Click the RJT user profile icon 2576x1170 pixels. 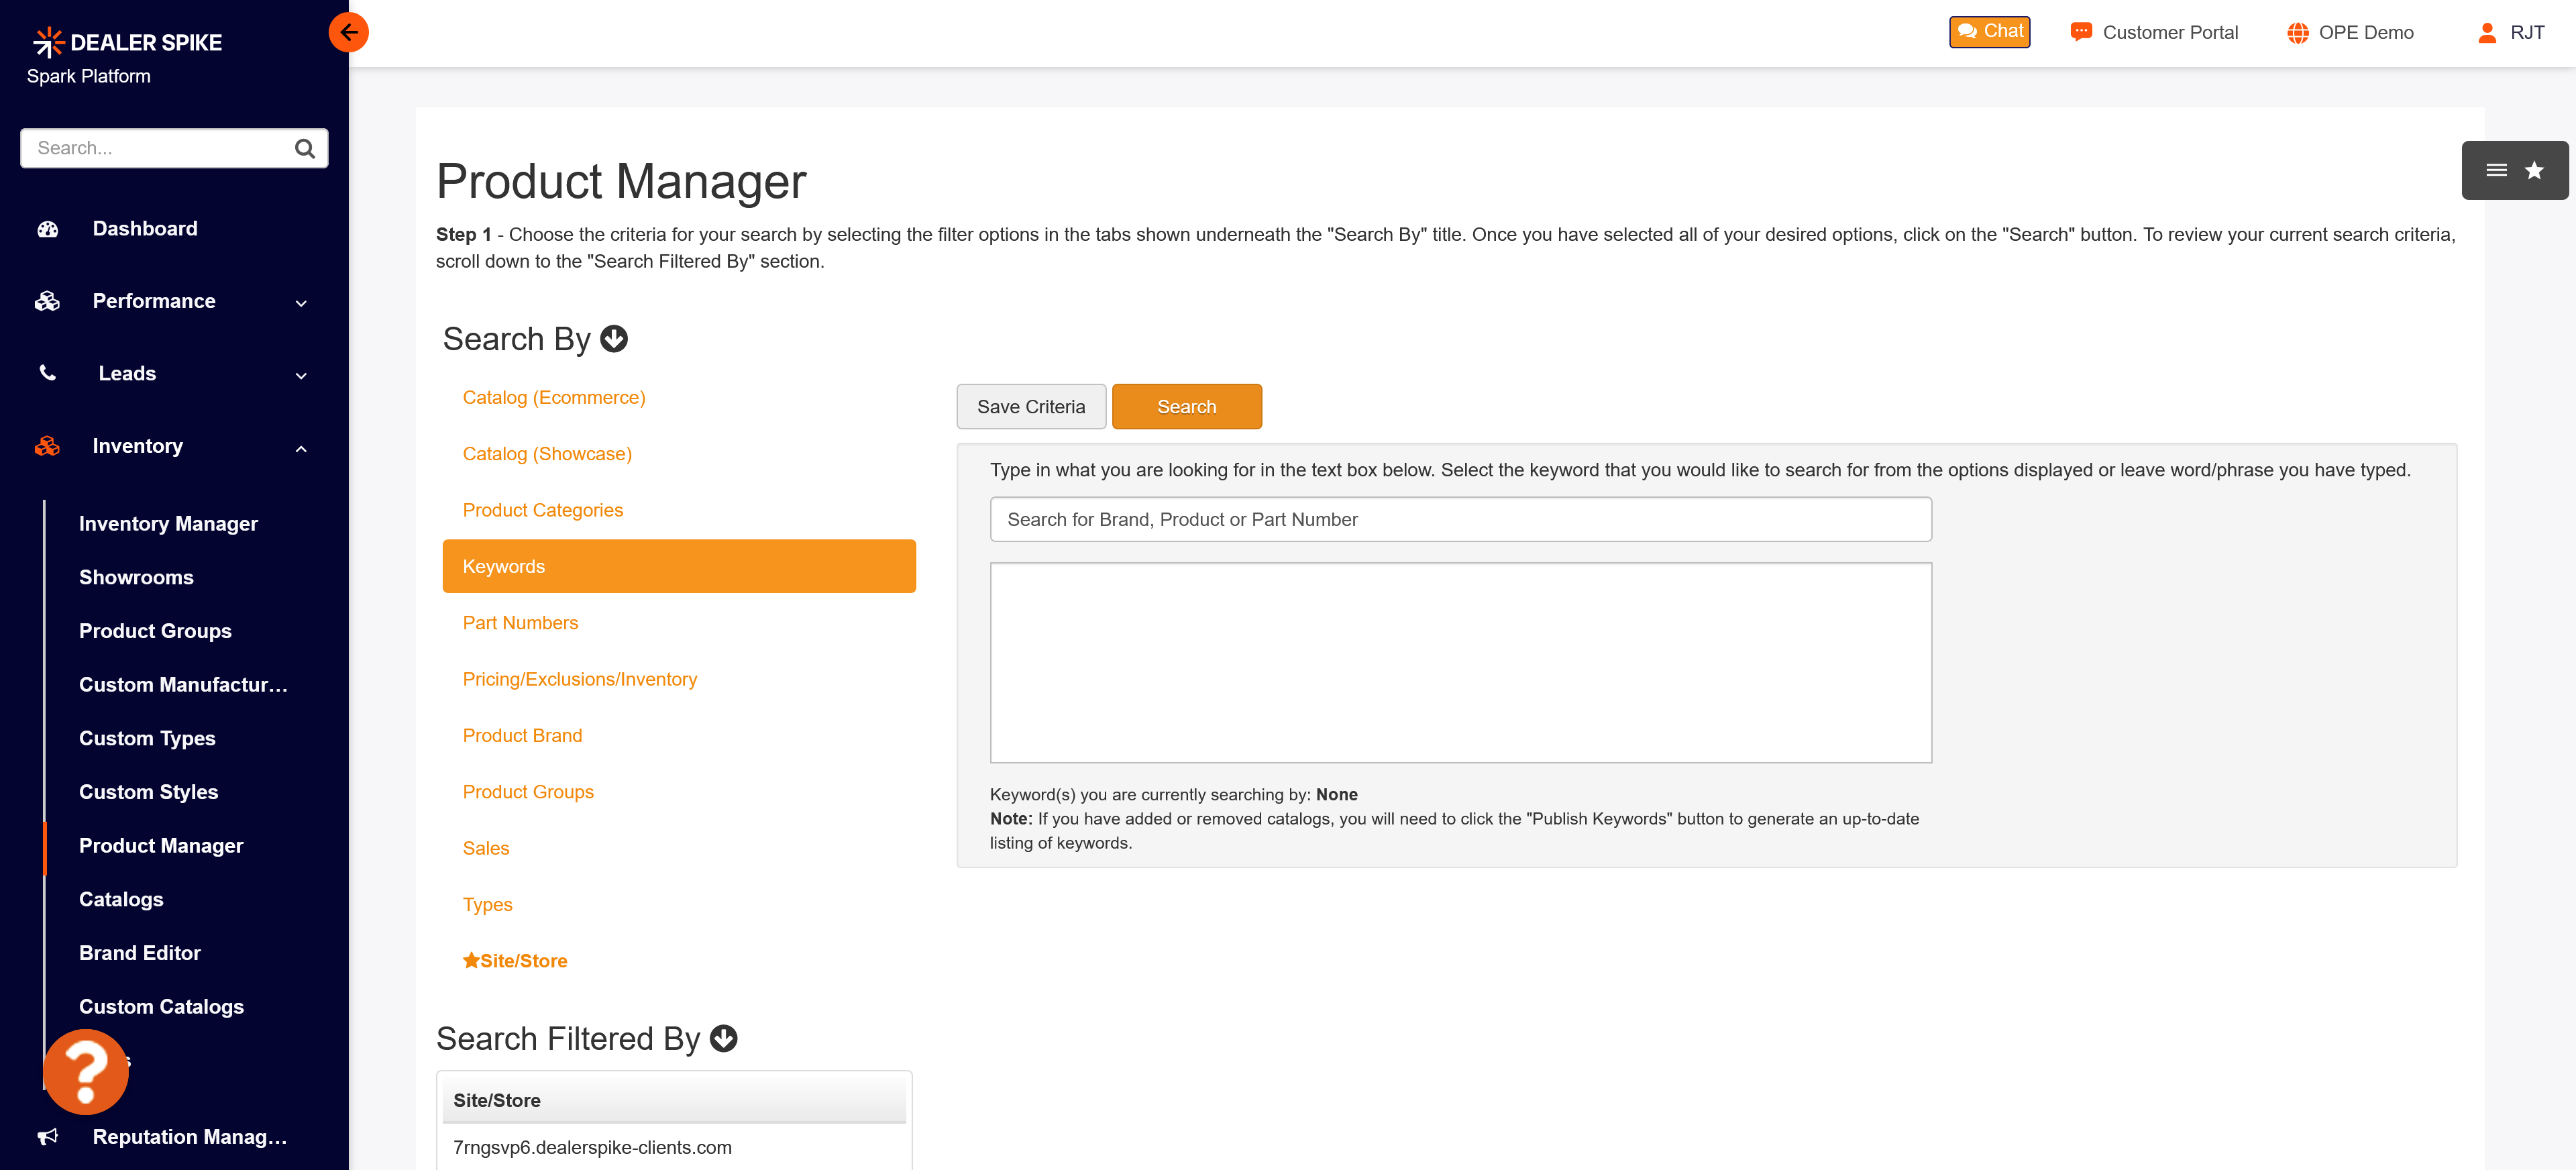coord(2487,33)
